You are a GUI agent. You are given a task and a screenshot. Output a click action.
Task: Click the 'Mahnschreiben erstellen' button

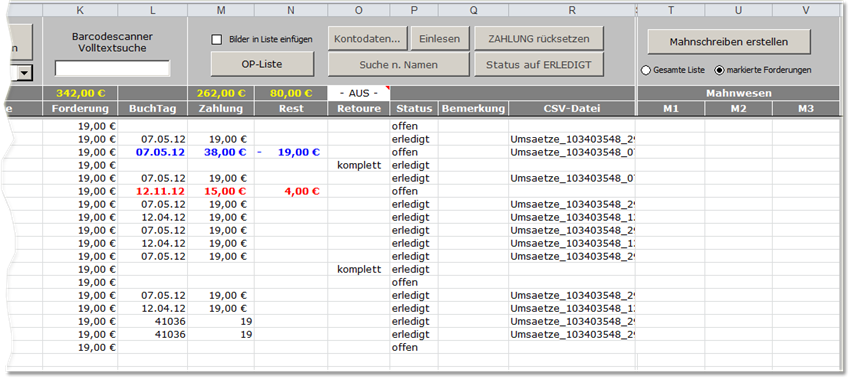click(x=729, y=42)
